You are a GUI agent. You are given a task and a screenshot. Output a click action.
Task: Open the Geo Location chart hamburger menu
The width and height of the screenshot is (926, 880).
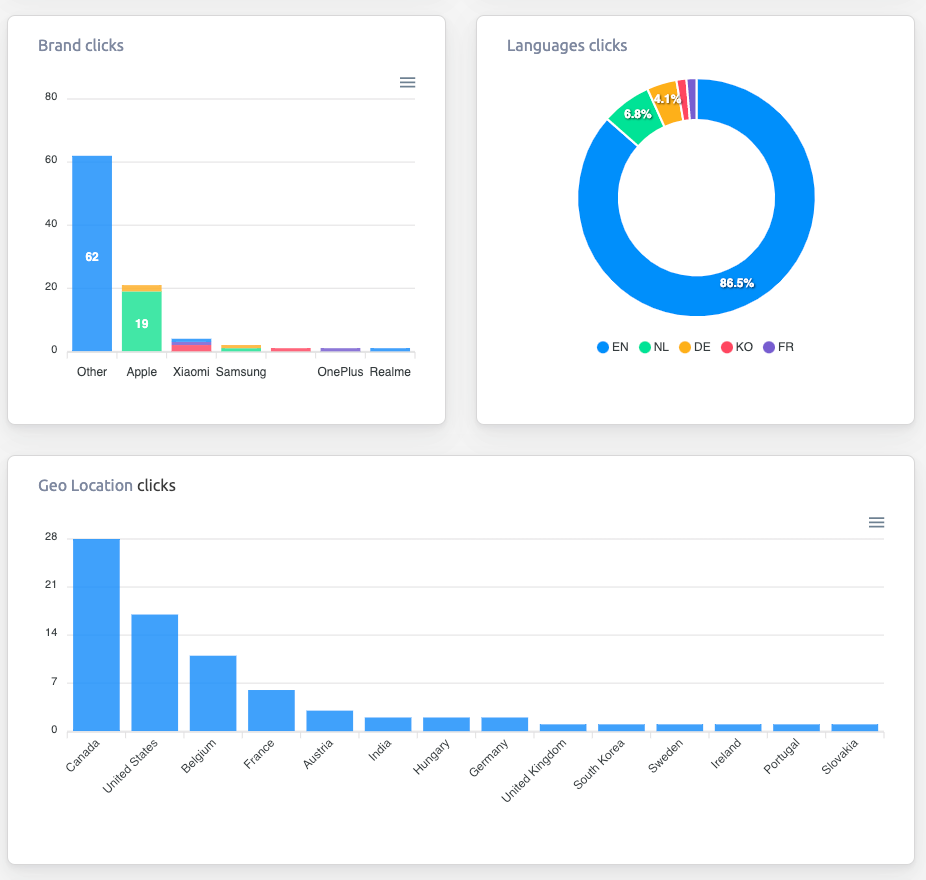877,522
